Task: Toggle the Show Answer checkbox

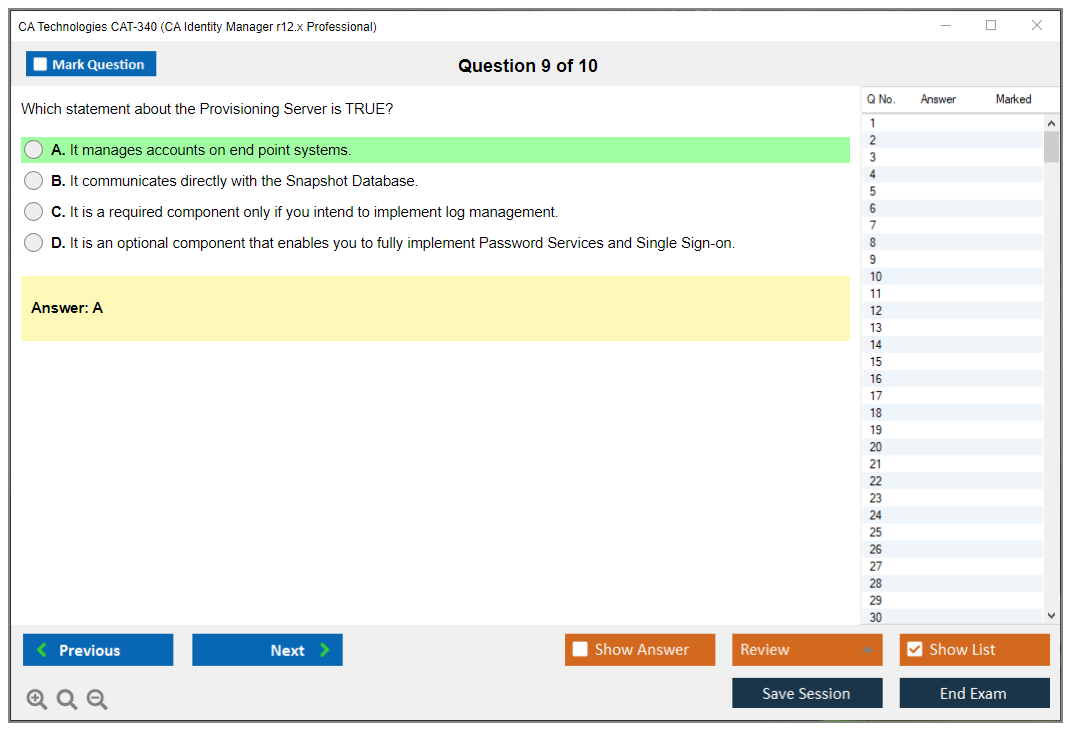Action: pos(581,650)
